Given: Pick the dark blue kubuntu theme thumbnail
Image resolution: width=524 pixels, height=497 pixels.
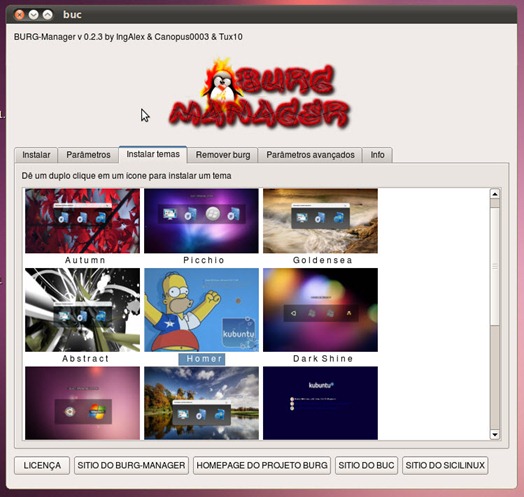Looking at the screenshot, I should pyautogui.click(x=320, y=403).
